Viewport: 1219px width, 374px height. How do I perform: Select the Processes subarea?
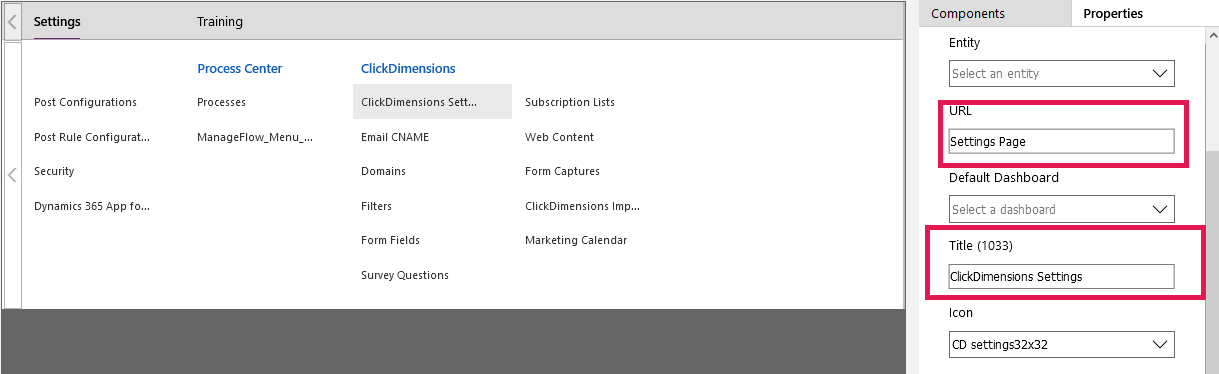221,102
